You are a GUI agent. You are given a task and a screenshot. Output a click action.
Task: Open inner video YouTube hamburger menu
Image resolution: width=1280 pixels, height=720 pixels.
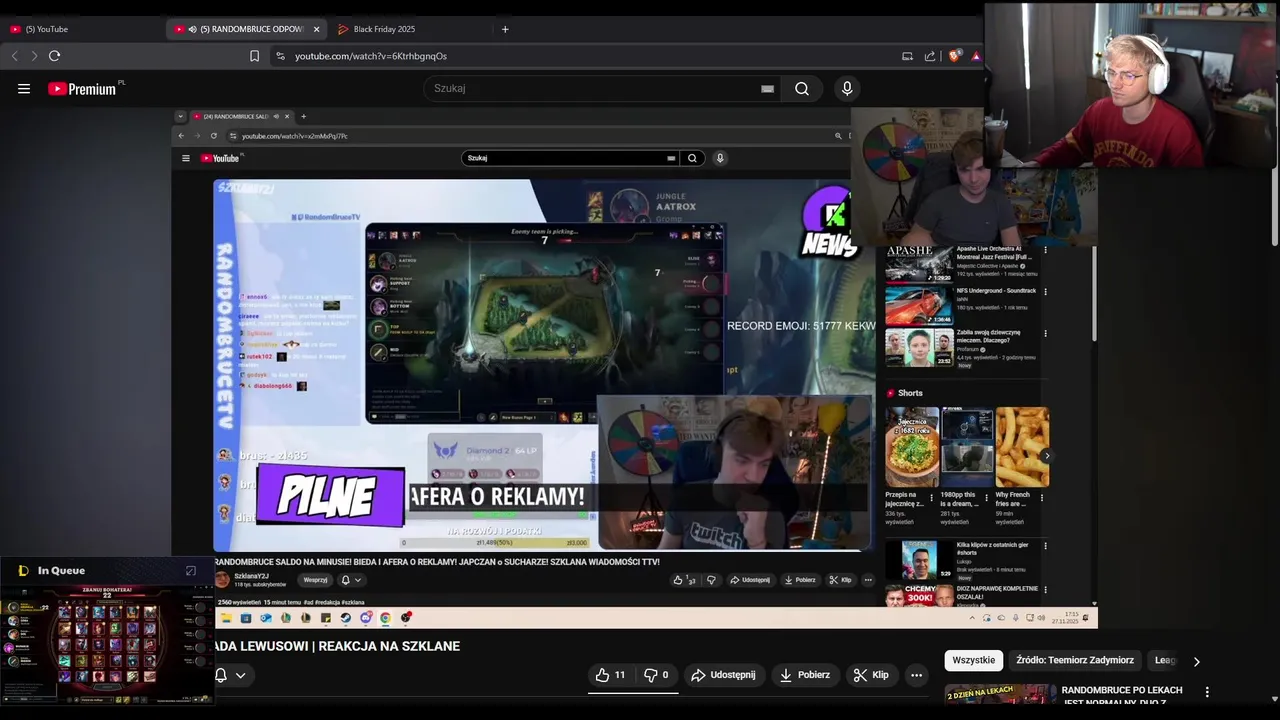(185, 158)
